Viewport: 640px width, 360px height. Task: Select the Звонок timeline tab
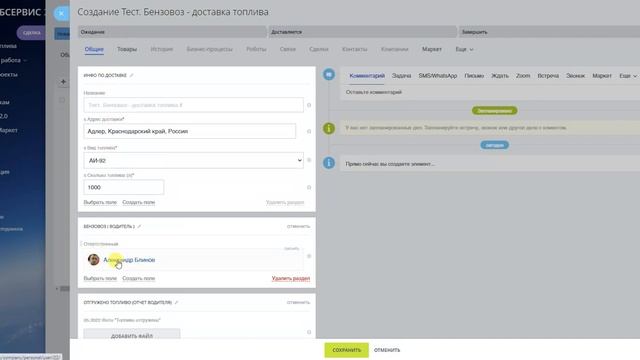pyautogui.click(x=576, y=76)
